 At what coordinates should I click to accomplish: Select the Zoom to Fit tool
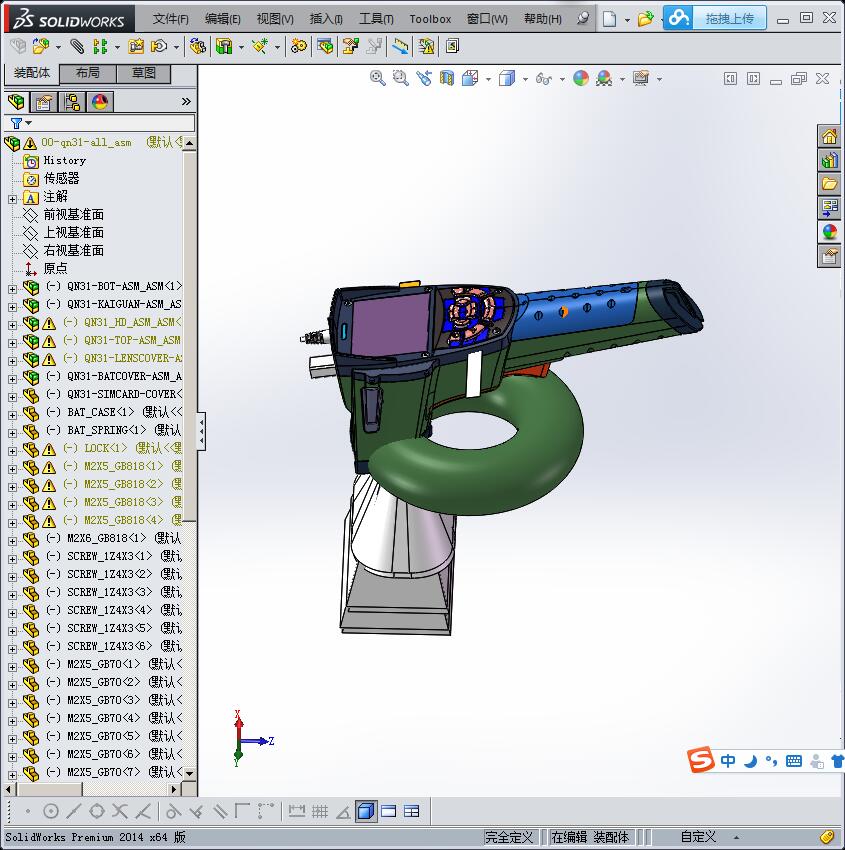click(378, 78)
